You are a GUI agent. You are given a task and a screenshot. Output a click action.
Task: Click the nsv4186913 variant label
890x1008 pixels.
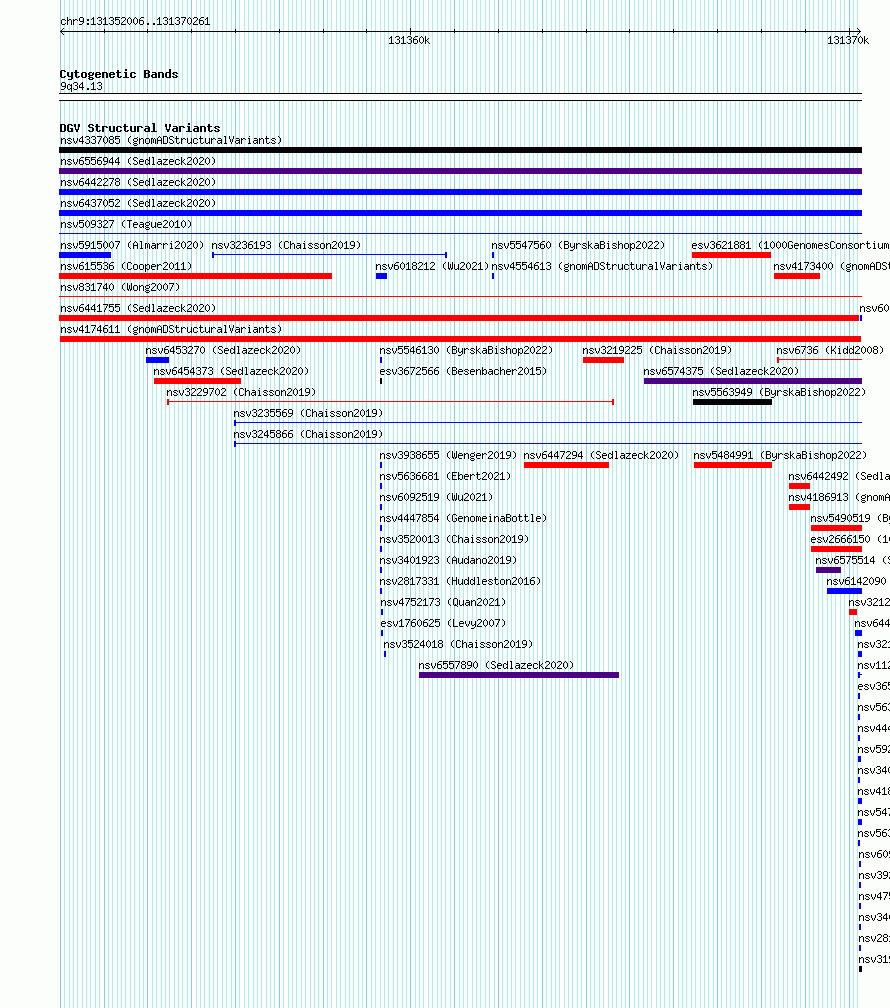839,498
